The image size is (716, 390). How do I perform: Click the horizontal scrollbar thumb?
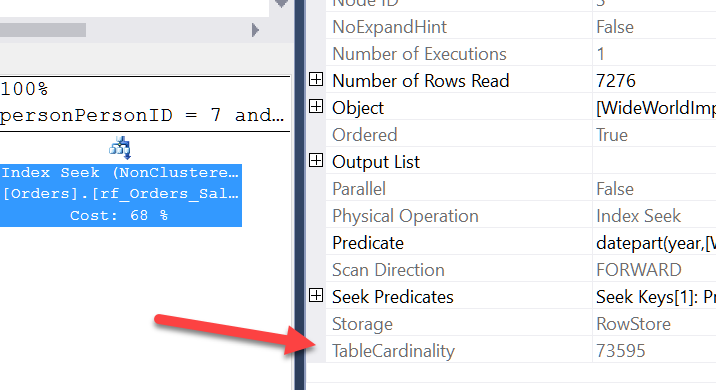(x=43, y=30)
